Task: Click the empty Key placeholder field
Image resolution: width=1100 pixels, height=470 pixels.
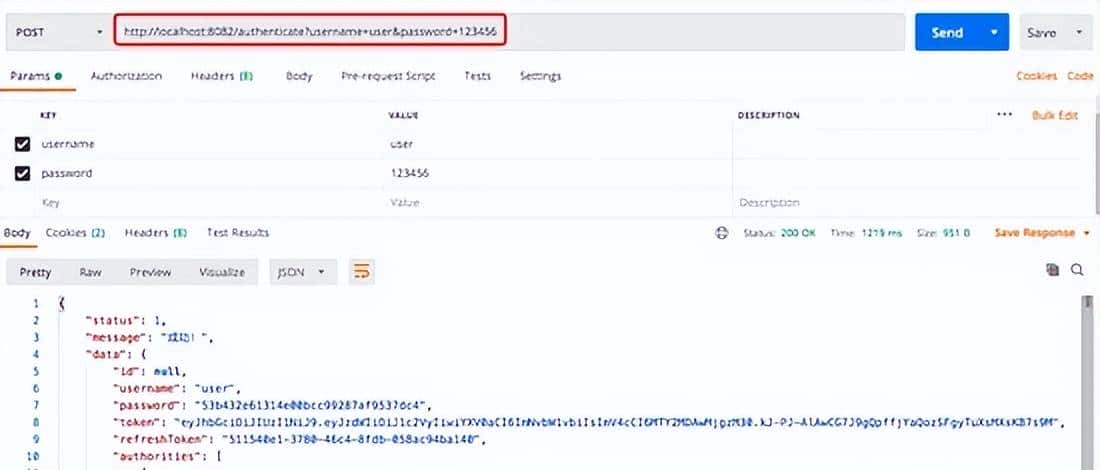Action: click(208, 202)
